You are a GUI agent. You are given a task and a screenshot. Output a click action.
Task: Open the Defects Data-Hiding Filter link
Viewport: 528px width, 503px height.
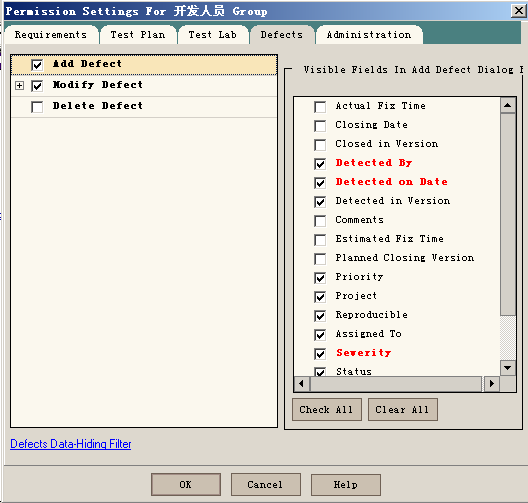pyautogui.click(x=71, y=444)
